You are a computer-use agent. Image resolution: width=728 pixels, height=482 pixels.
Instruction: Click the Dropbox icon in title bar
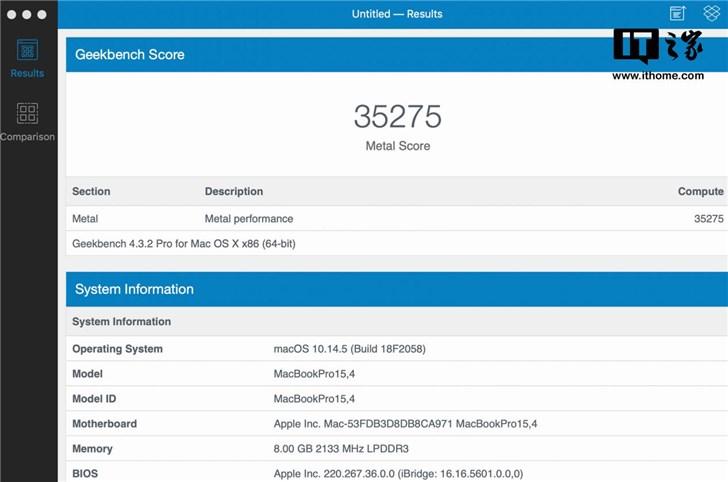point(712,13)
